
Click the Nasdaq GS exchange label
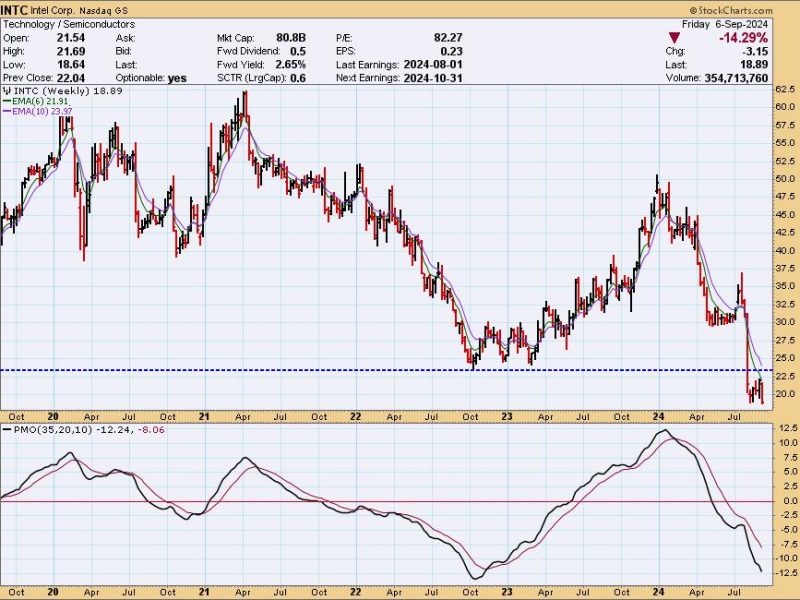click(x=104, y=10)
